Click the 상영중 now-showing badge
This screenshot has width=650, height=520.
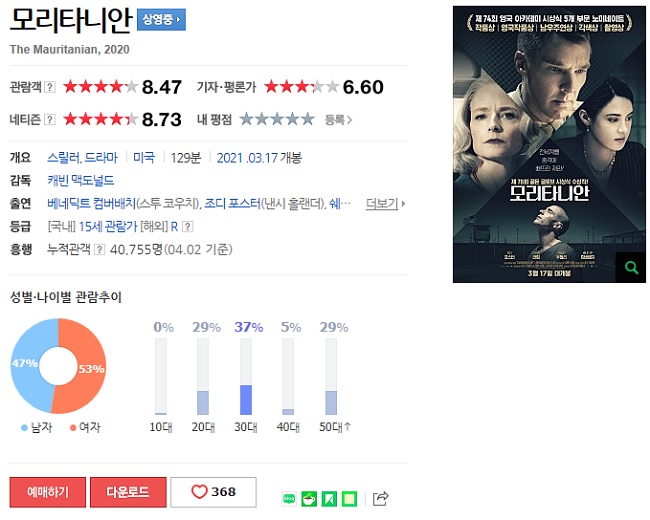tap(161, 19)
